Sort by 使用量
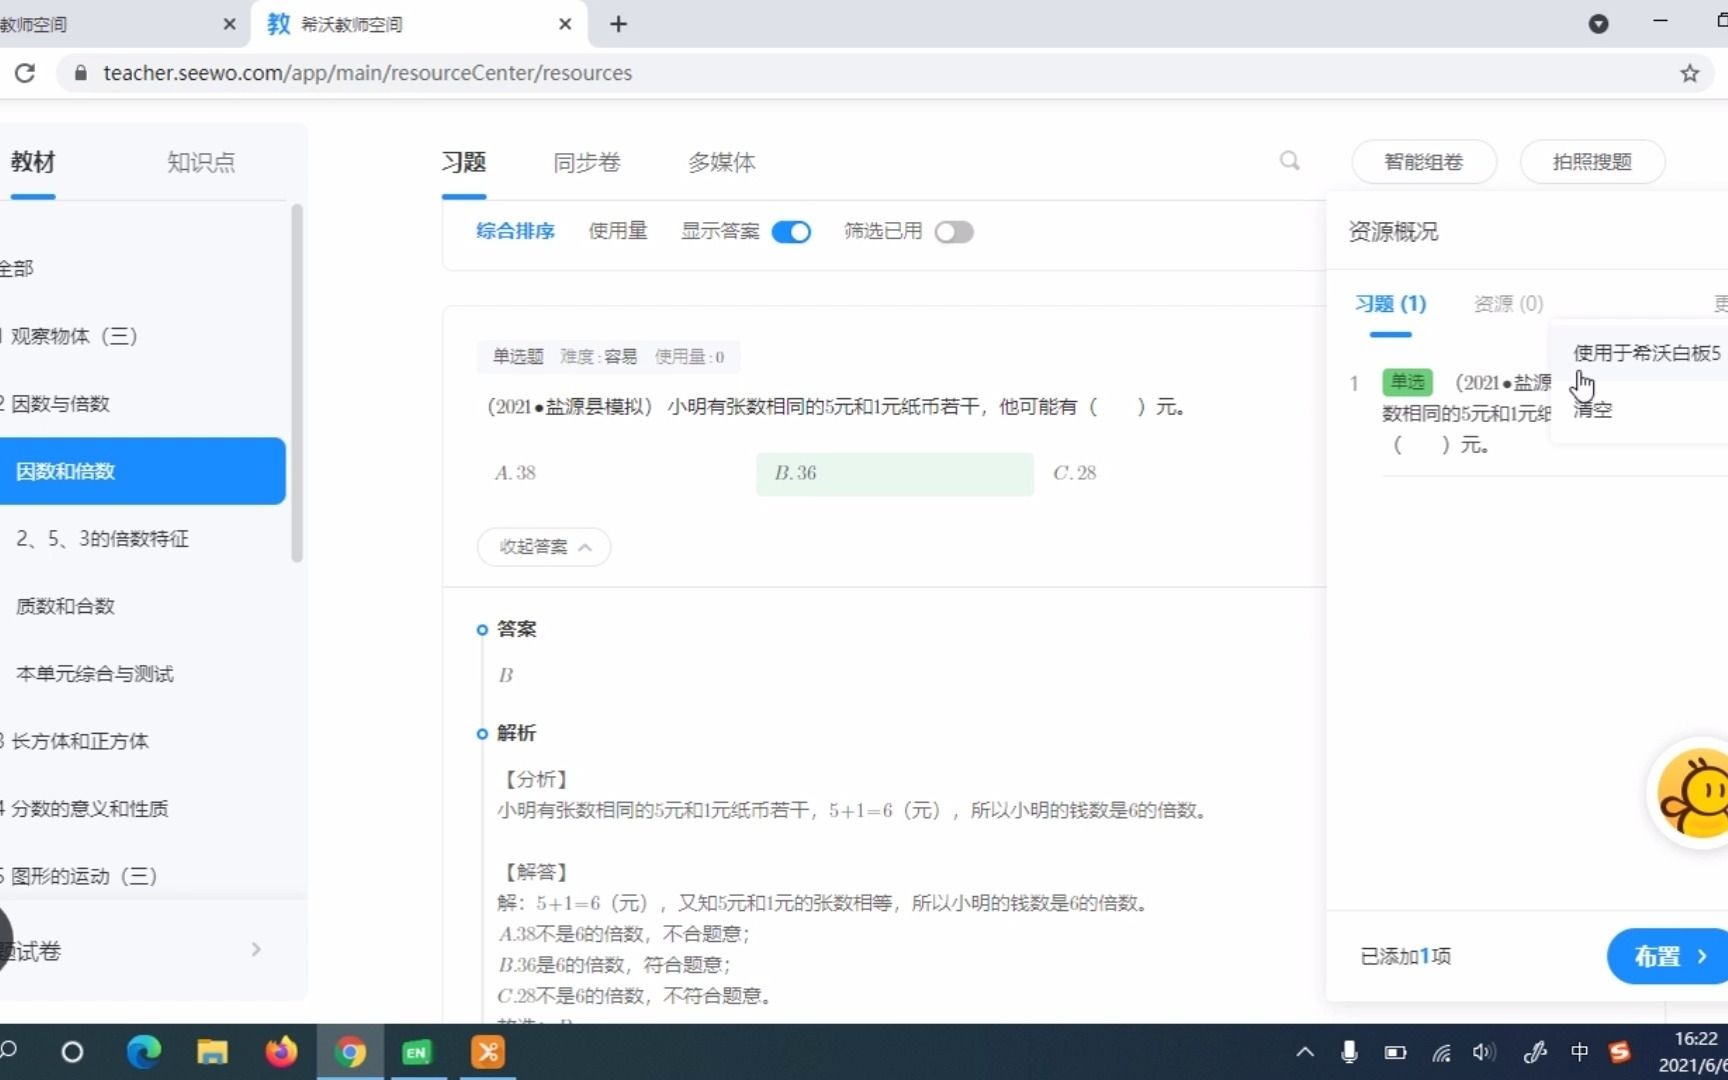Screen dimensions: 1728x1080 pos(618,231)
